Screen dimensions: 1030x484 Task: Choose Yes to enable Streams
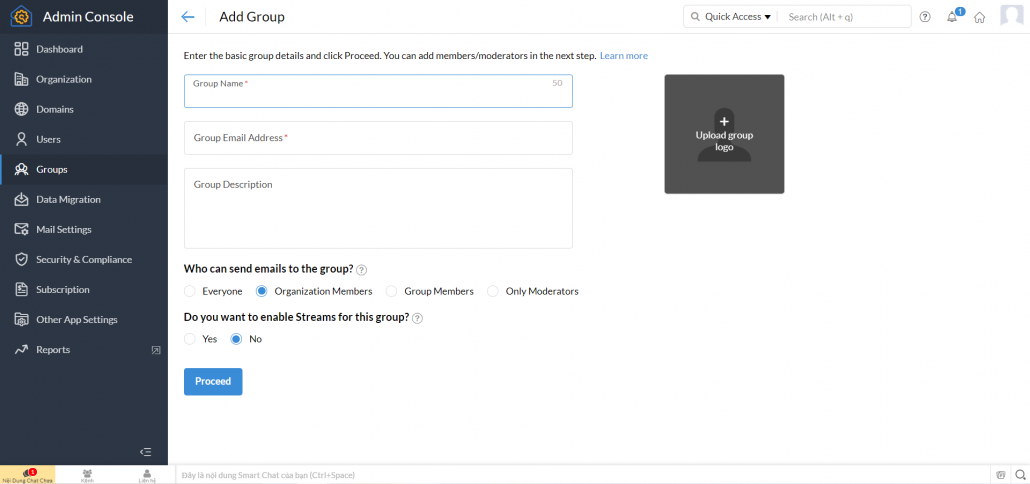coord(190,339)
